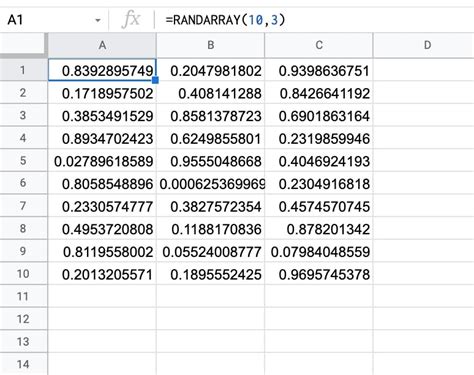
Task: Select cell containing 0.2304916818
Action: [x=319, y=183]
